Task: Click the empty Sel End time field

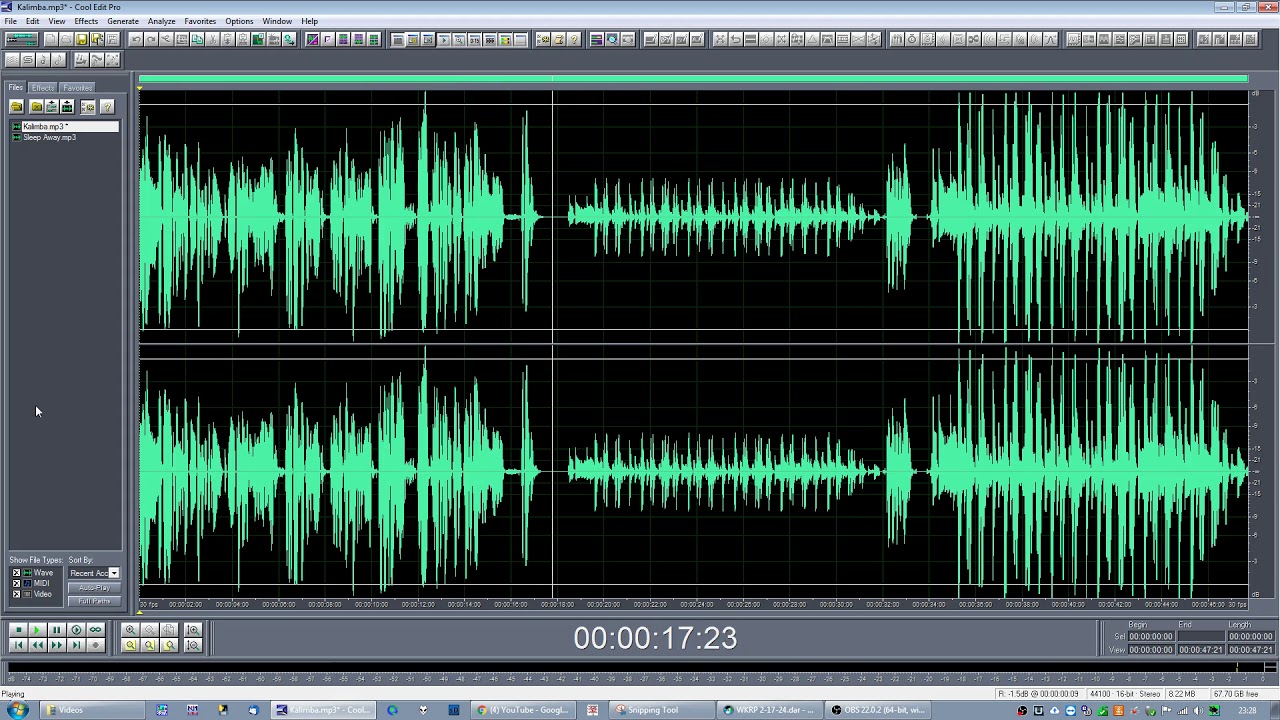Action: (1201, 636)
